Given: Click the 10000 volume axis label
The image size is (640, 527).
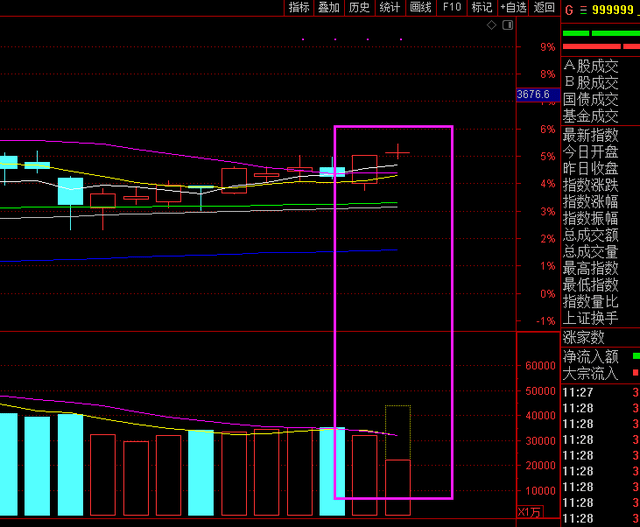Looking at the screenshot, I should tap(540, 491).
